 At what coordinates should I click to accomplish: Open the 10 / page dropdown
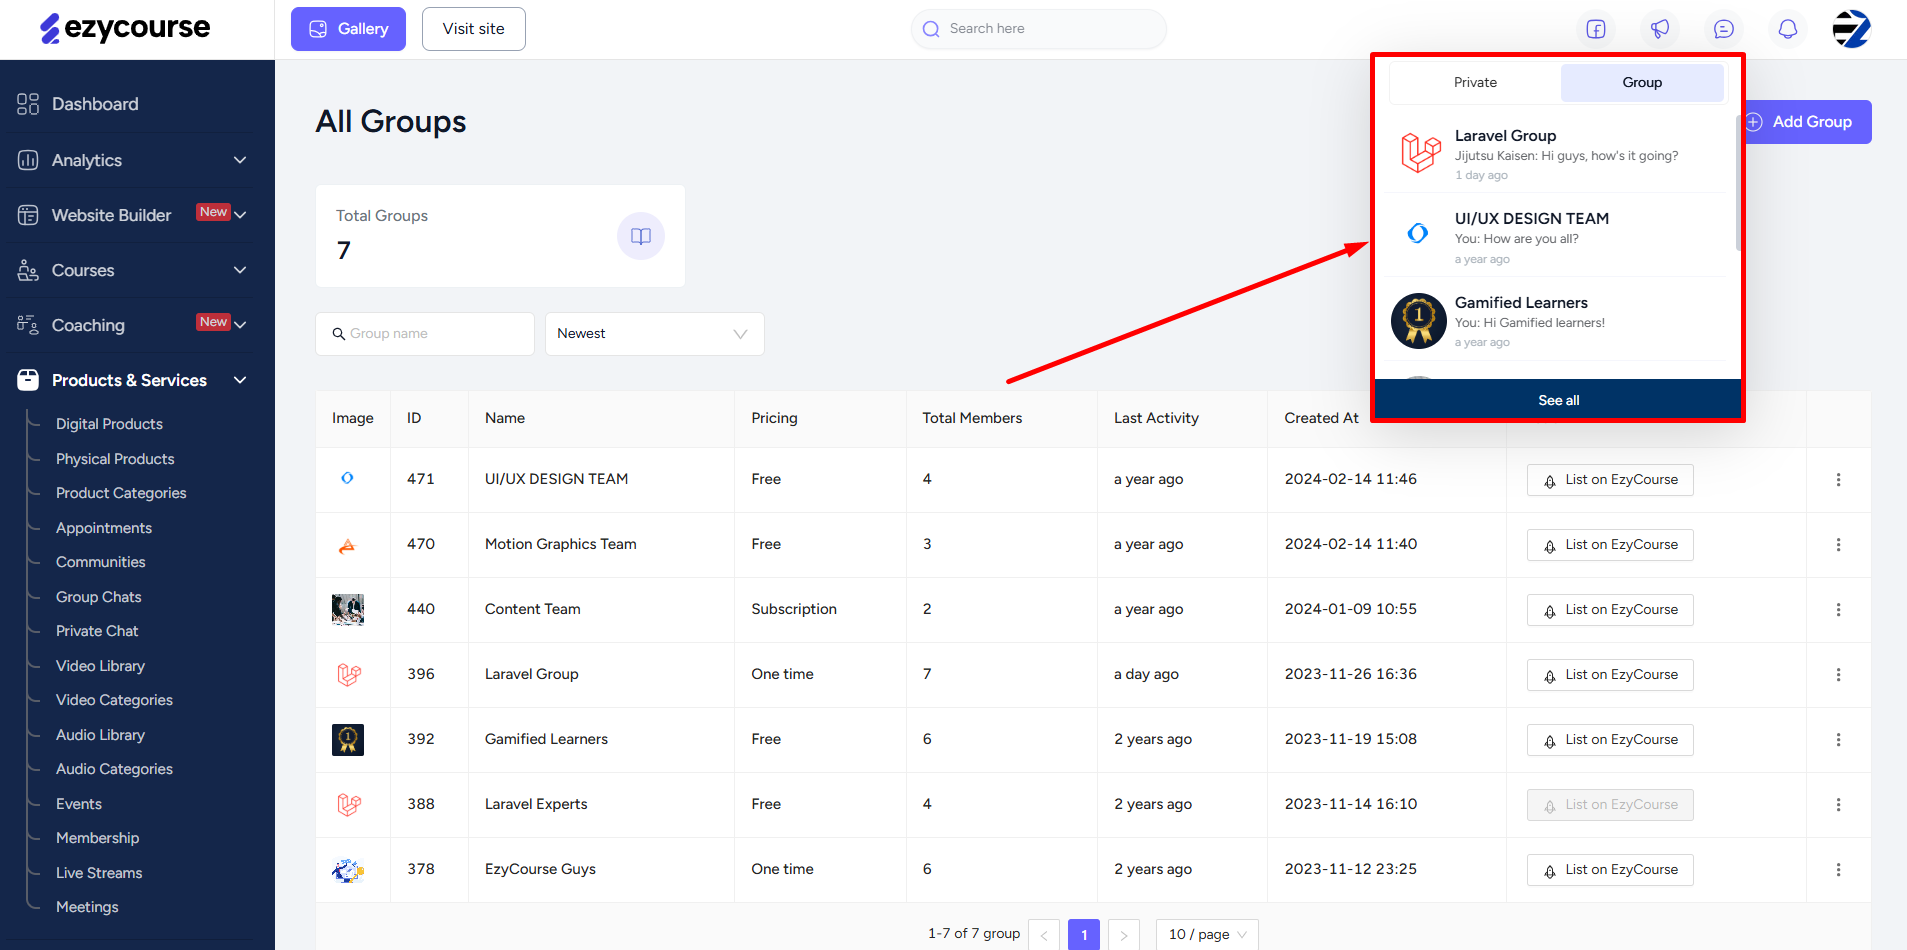[x=1207, y=935]
